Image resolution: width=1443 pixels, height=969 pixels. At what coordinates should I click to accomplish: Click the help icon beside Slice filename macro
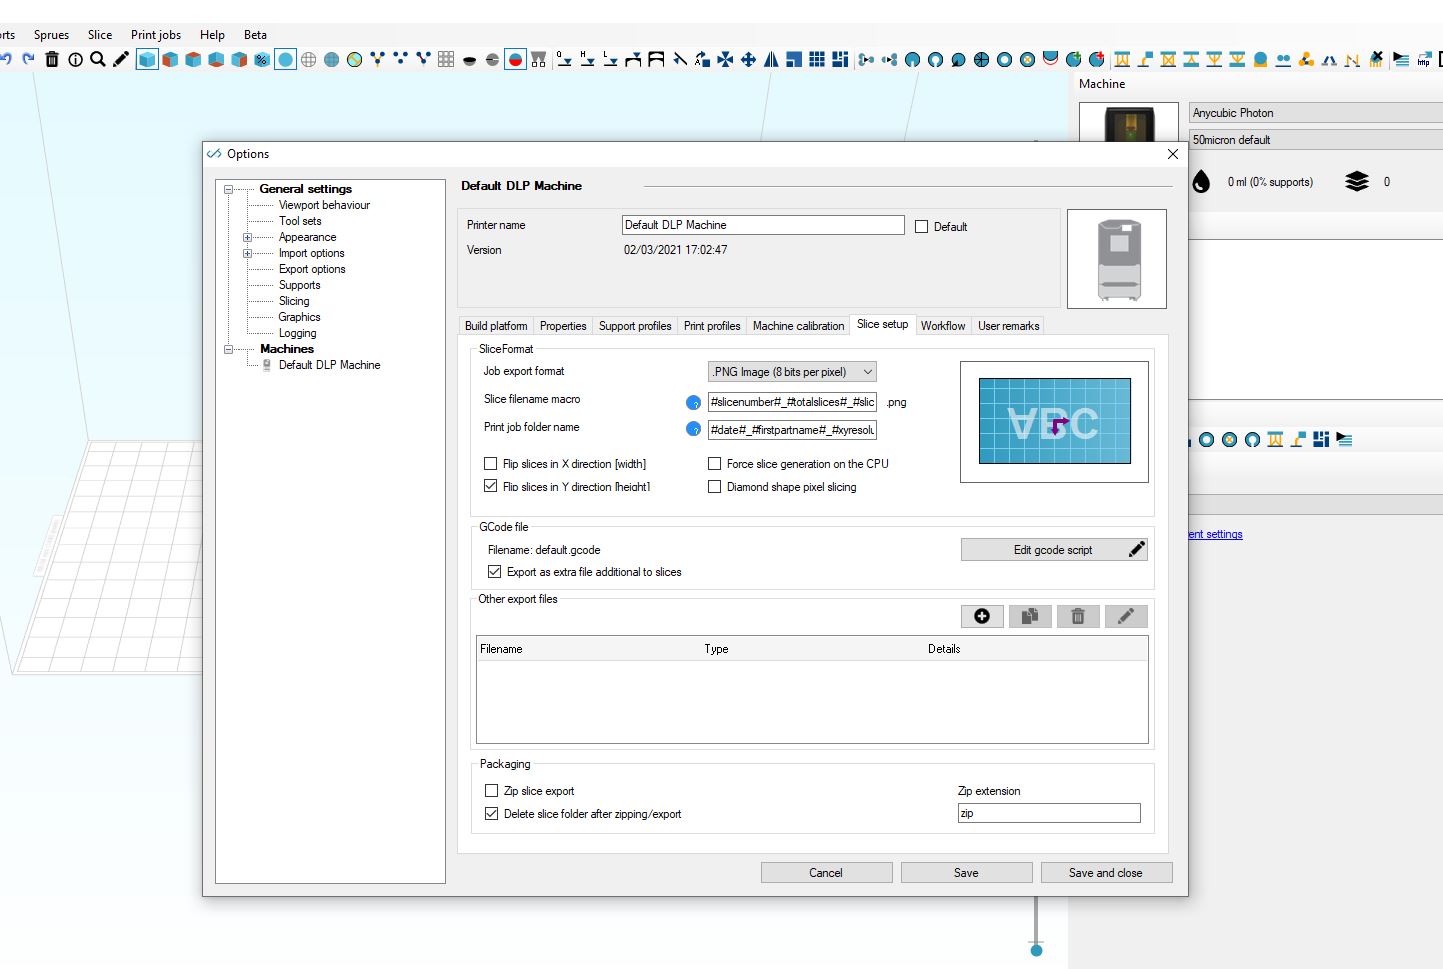point(693,402)
